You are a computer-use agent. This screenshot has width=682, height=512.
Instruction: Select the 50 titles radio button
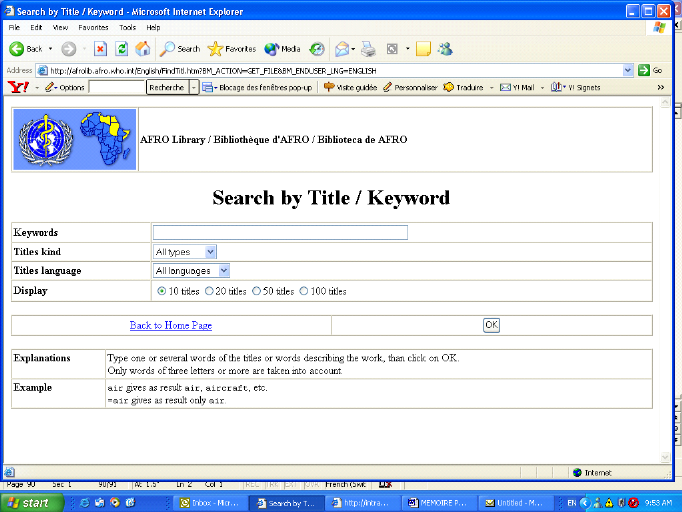pyautogui.click(x=256, y=291)
